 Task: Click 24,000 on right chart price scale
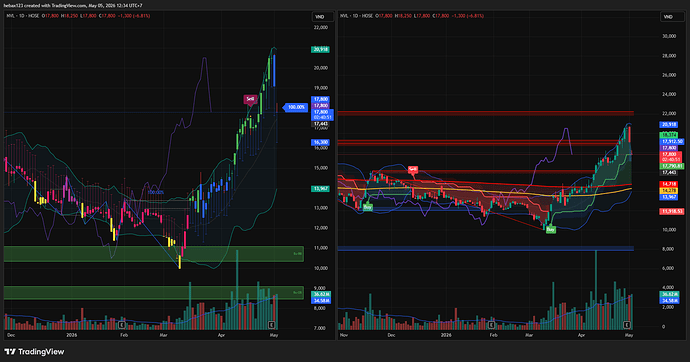pos(669,95)
